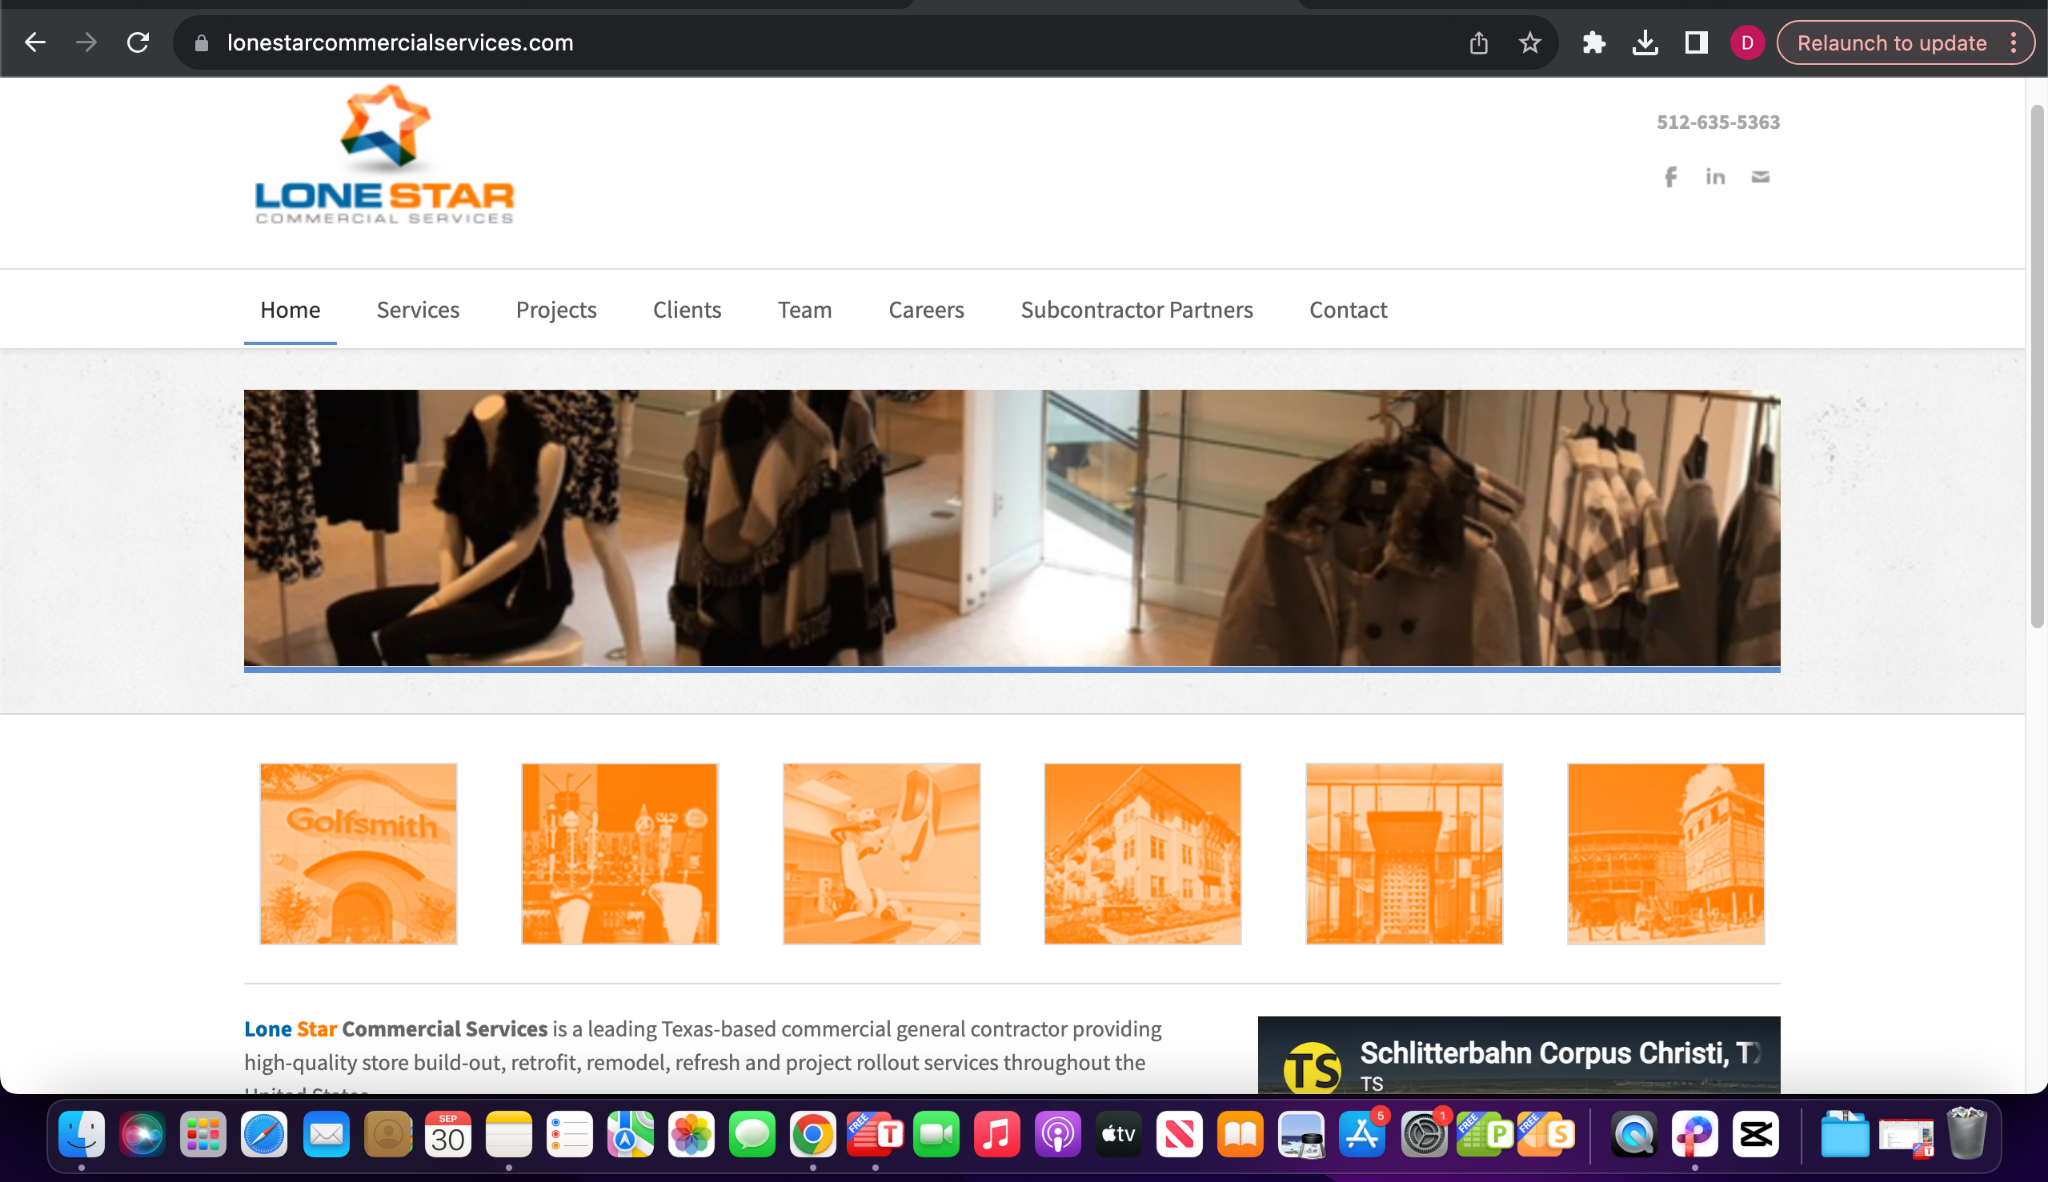
Task: Open the Golfsmith project thumbnail
Action: click(x=359, y=854)
